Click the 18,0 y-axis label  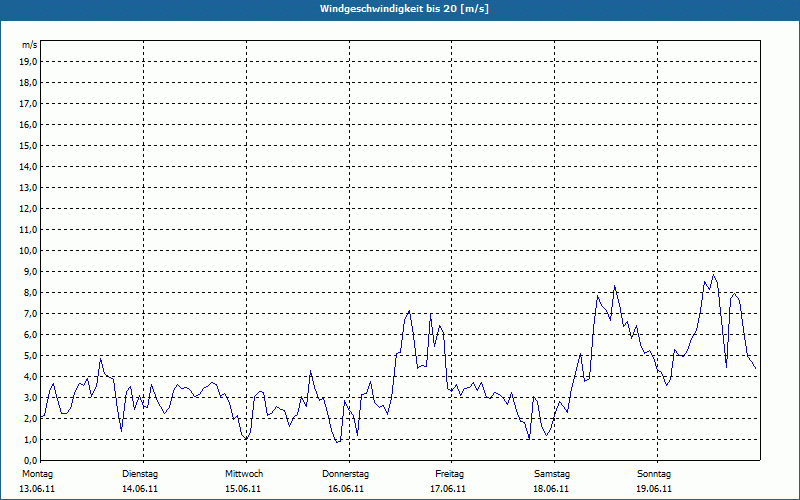(28, 83)
